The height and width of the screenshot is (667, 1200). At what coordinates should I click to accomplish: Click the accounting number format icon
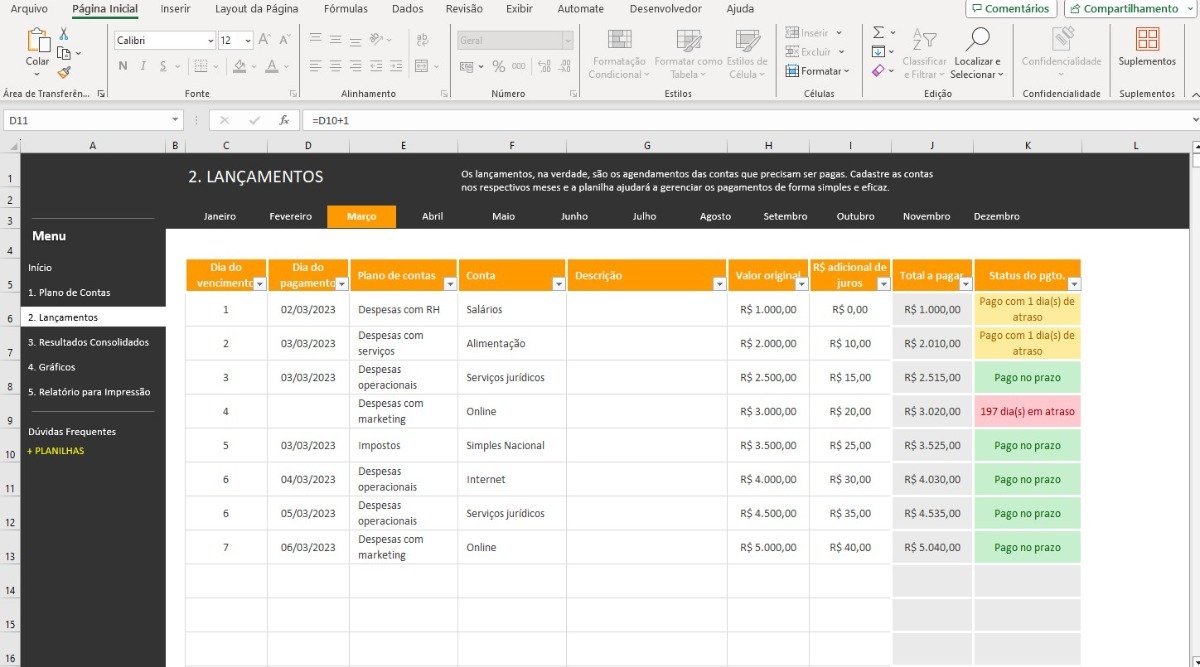point(467,66)
